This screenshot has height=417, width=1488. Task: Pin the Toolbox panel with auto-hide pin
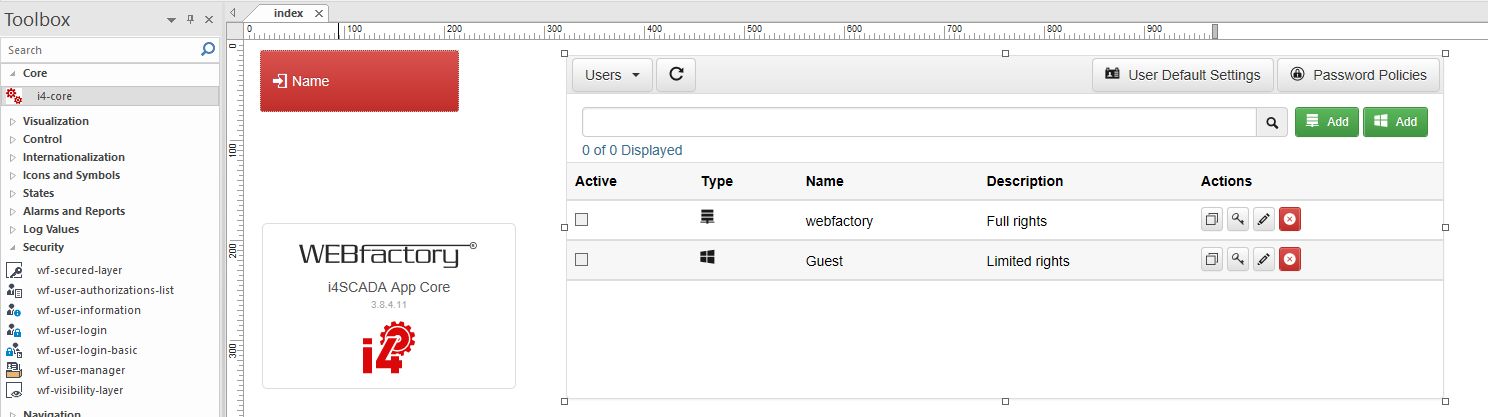point(190,20)
